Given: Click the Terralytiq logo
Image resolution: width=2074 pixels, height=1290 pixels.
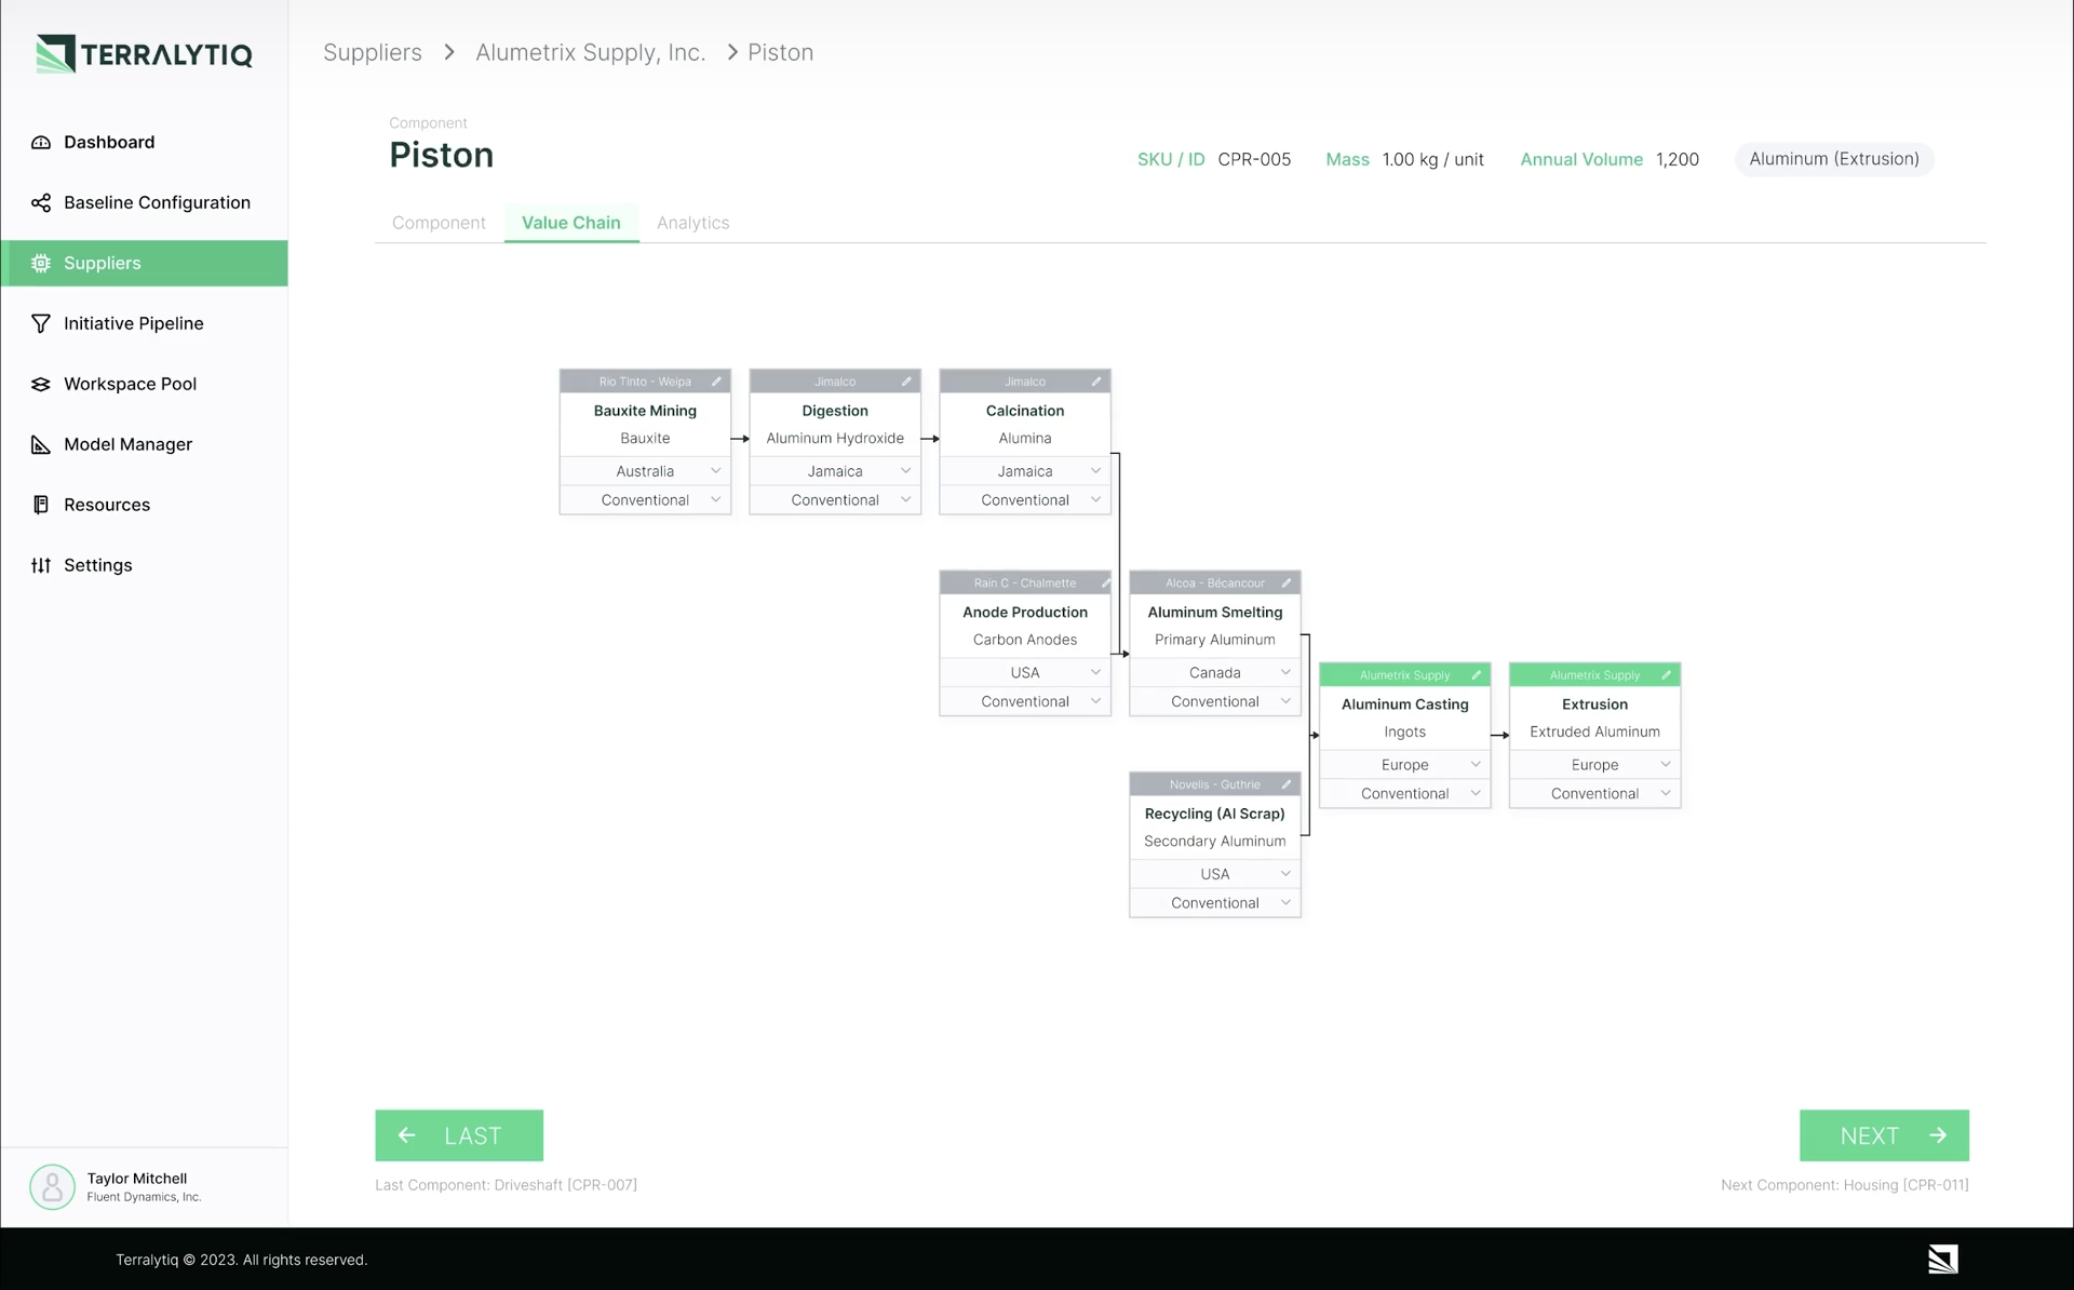Looking at the screenshot, I should coord(144,53).
